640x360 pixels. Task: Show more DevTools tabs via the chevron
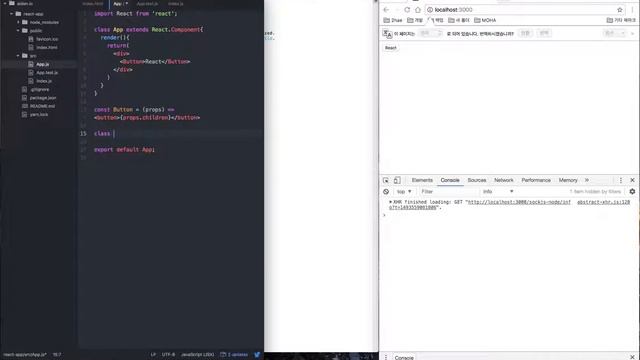(x=587, y=180)
